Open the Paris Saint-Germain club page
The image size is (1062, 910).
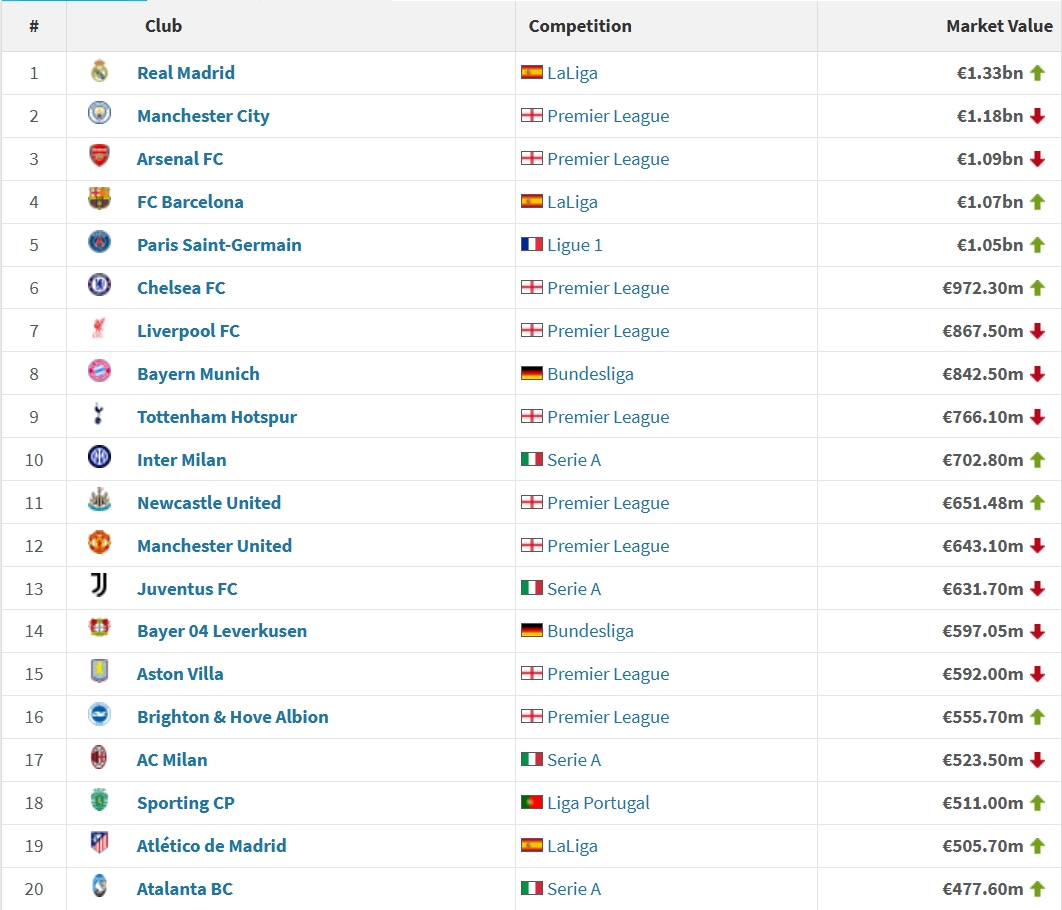[219, 245]
